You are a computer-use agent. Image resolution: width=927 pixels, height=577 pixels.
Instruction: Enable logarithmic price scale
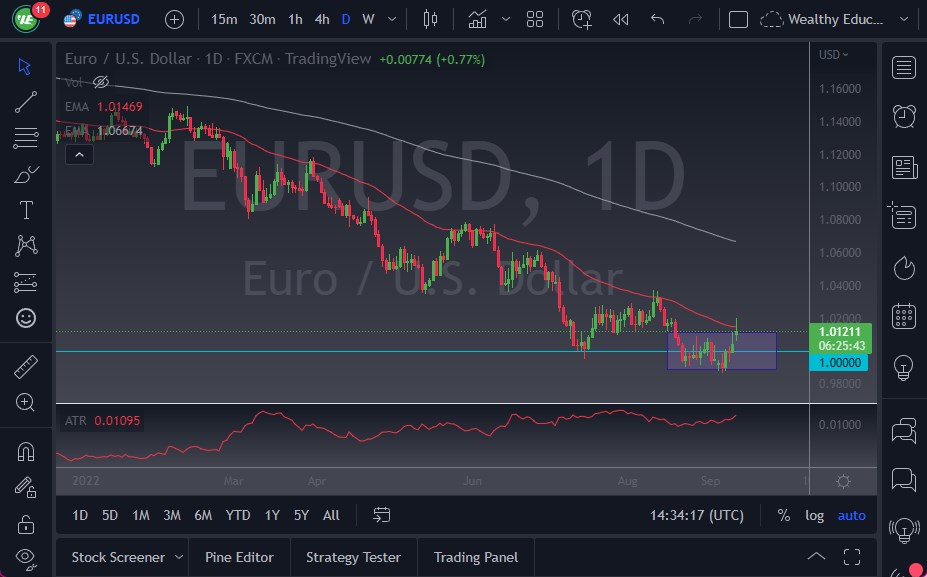(x=814, y=515)
